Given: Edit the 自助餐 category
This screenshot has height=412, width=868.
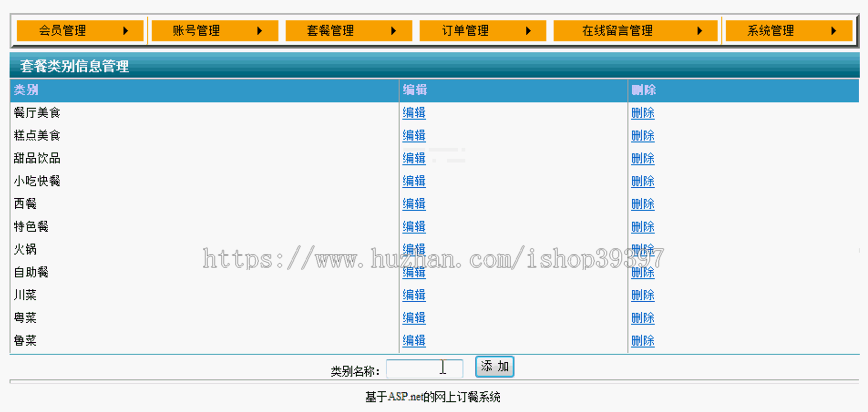Looking at the screenshot, I should point(414,272).
